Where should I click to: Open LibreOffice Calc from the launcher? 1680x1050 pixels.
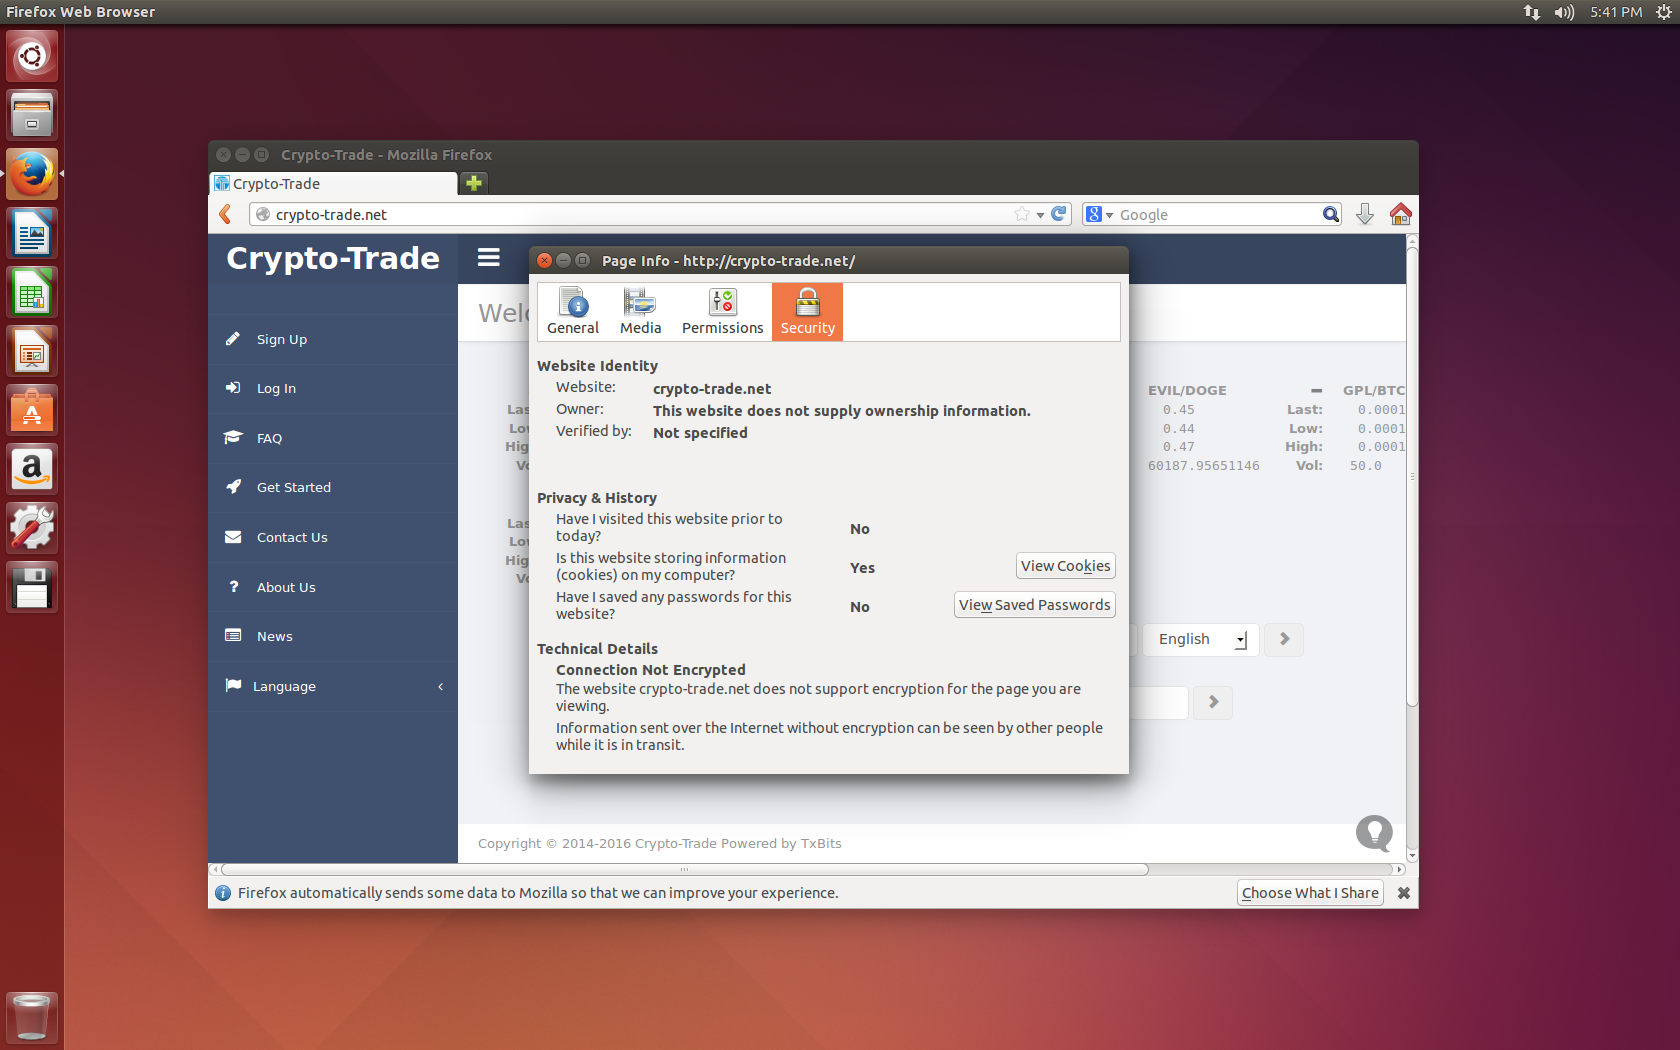pyautogui.click(x=32, y=292)
